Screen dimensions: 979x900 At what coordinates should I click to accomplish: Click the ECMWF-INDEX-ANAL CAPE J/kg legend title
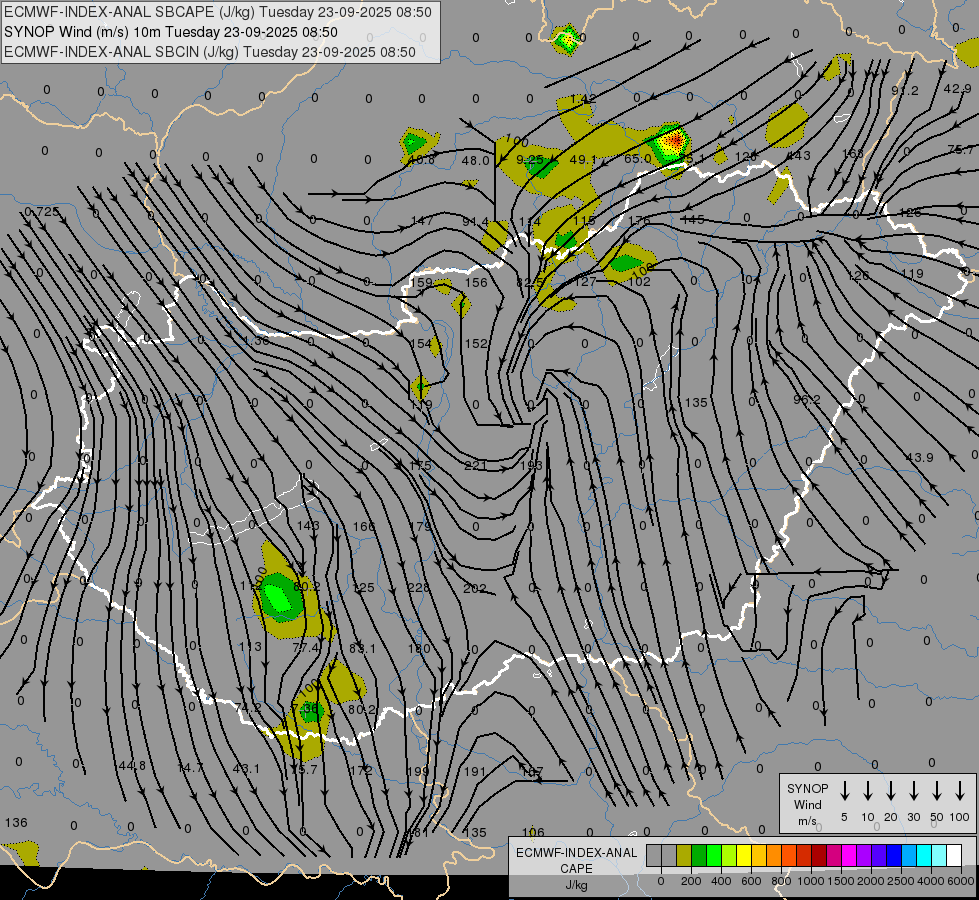[x=576, y=869]
